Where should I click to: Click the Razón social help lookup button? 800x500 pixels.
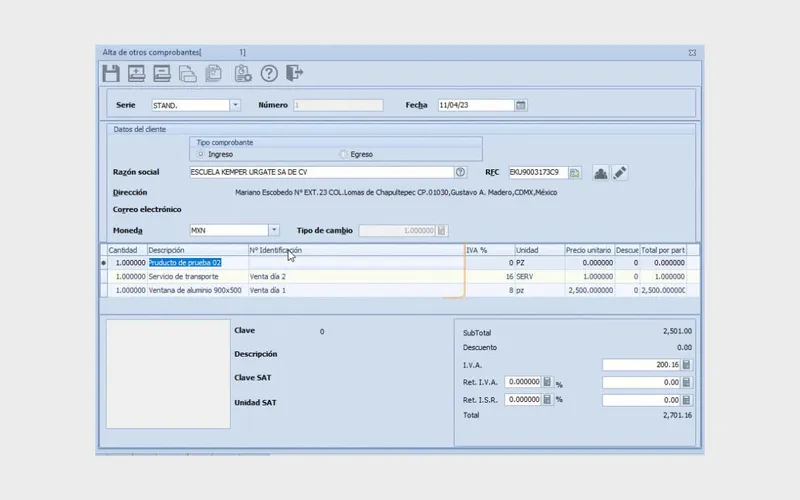coord(460,172)
